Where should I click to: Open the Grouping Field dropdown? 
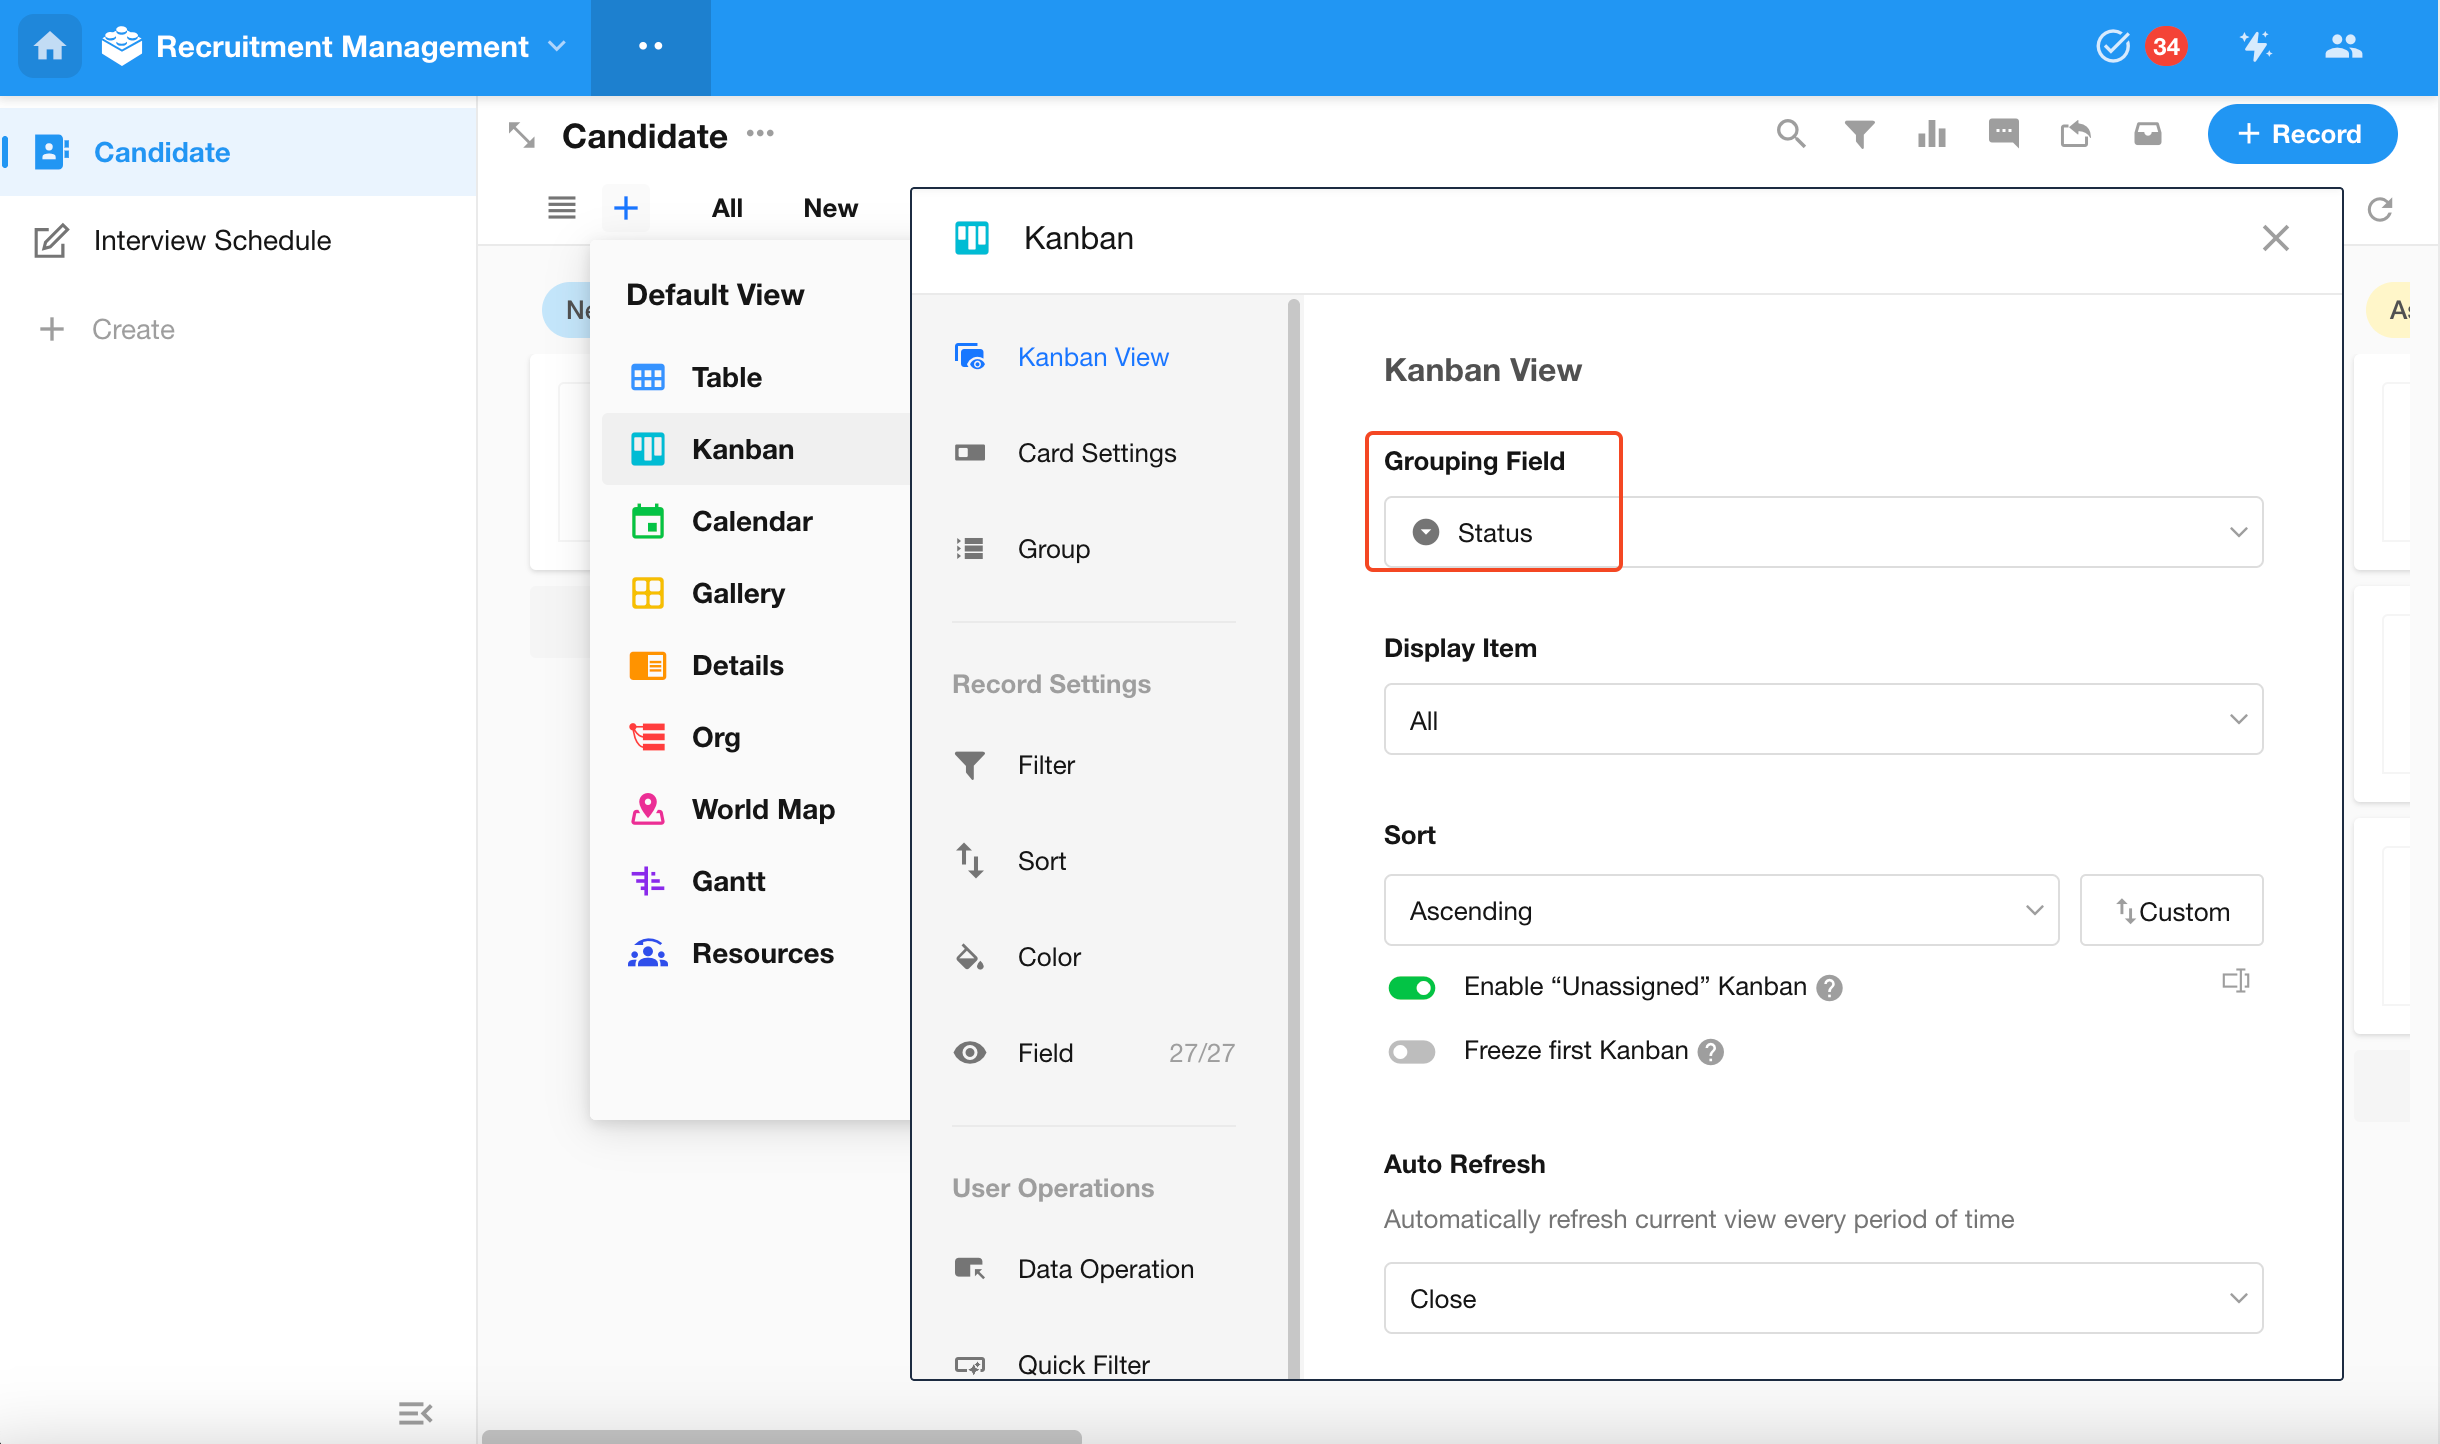coord(1823,533)
